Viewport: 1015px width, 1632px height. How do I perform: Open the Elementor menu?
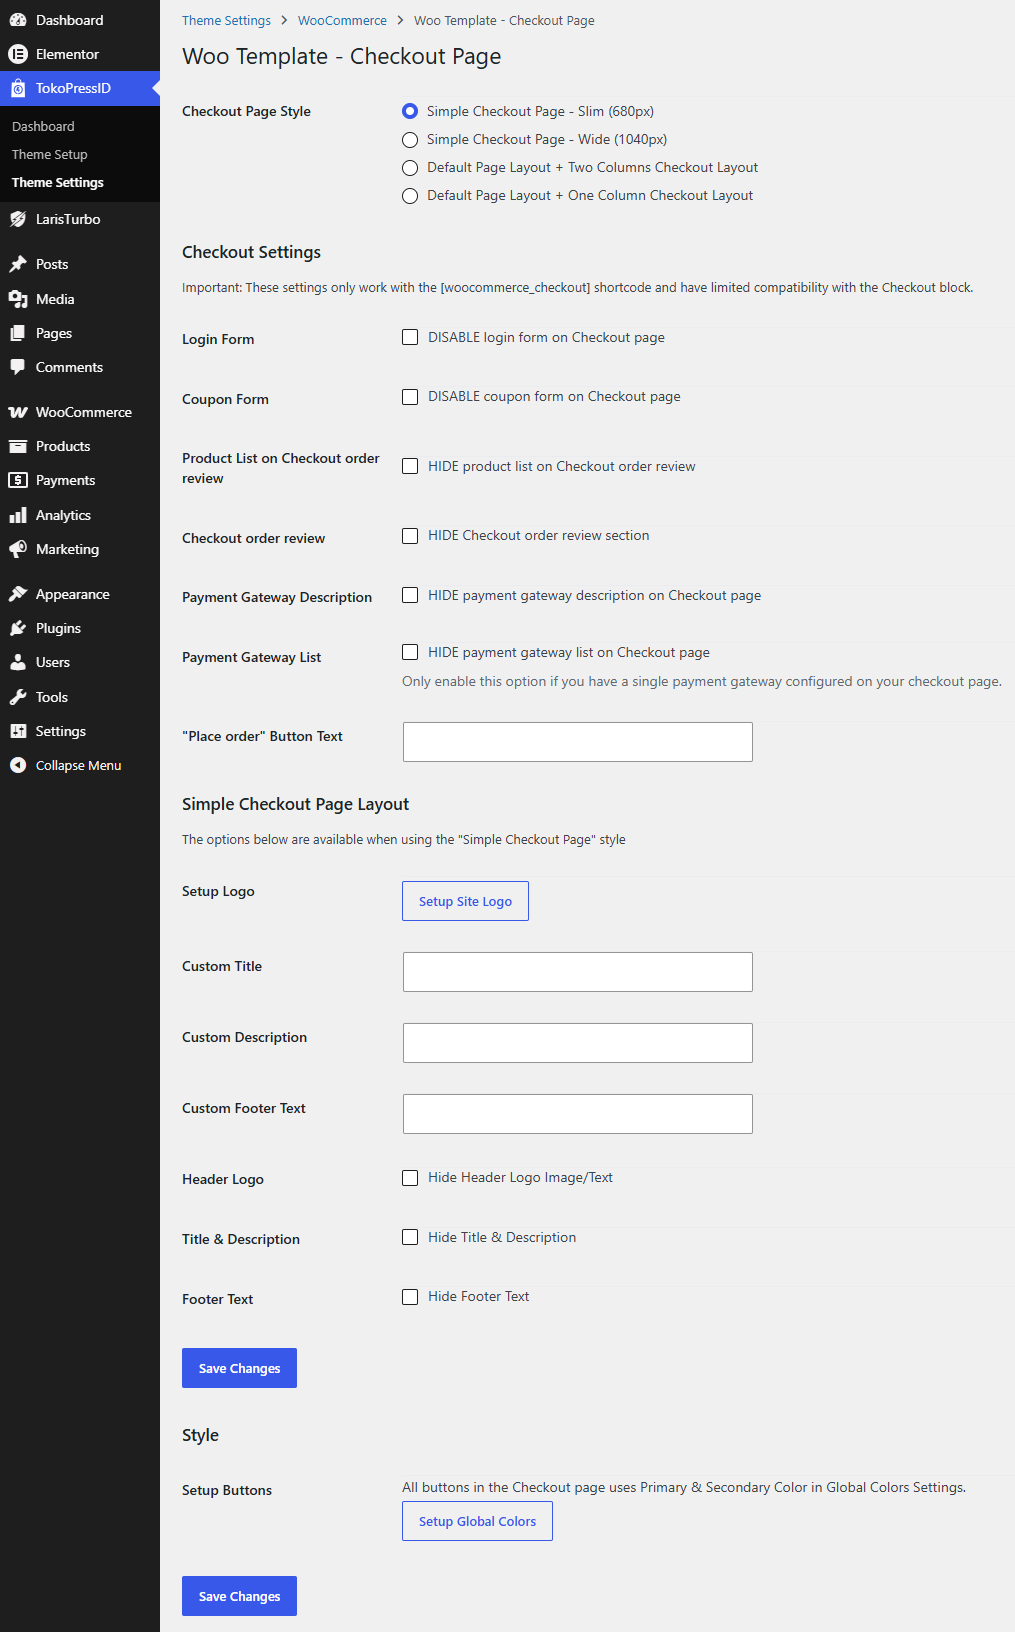click(x=80, y=54)
